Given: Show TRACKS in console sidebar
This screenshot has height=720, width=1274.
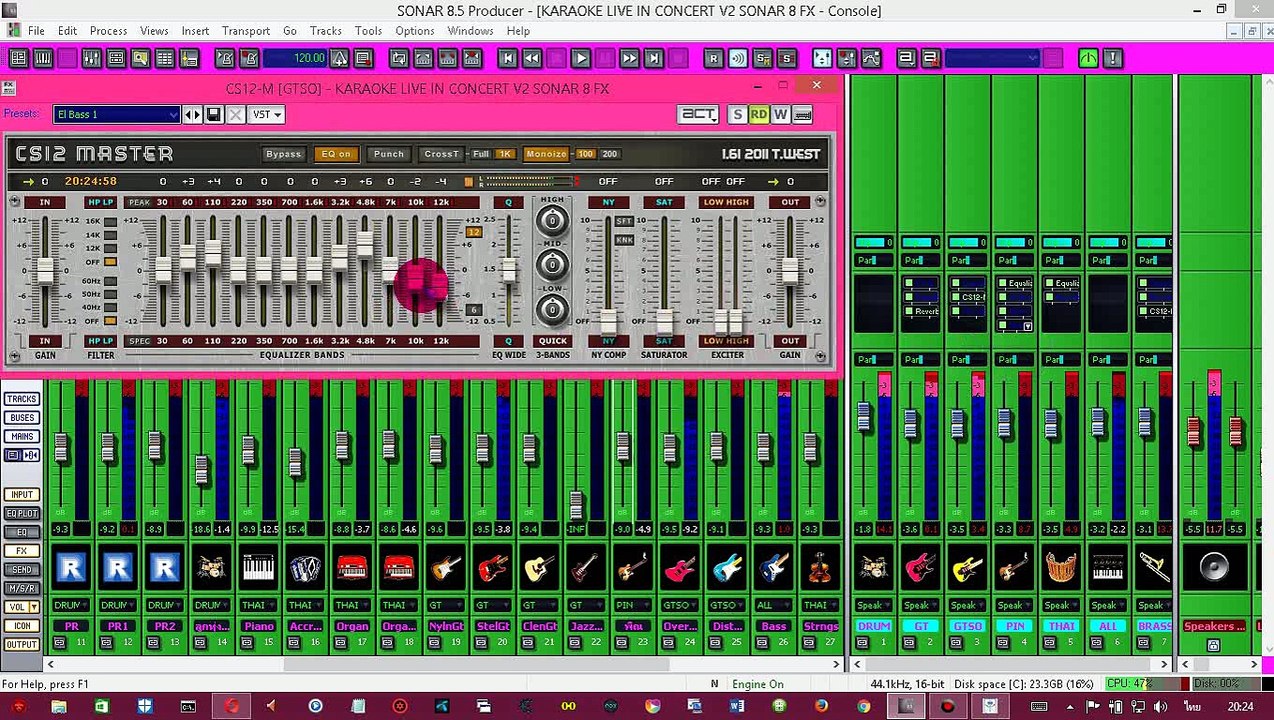Looking at the screenshot, I should click(22, 399).
